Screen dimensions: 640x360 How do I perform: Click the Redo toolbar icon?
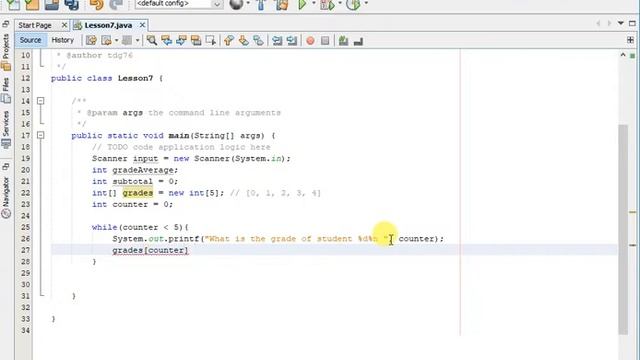click(116, 4)
